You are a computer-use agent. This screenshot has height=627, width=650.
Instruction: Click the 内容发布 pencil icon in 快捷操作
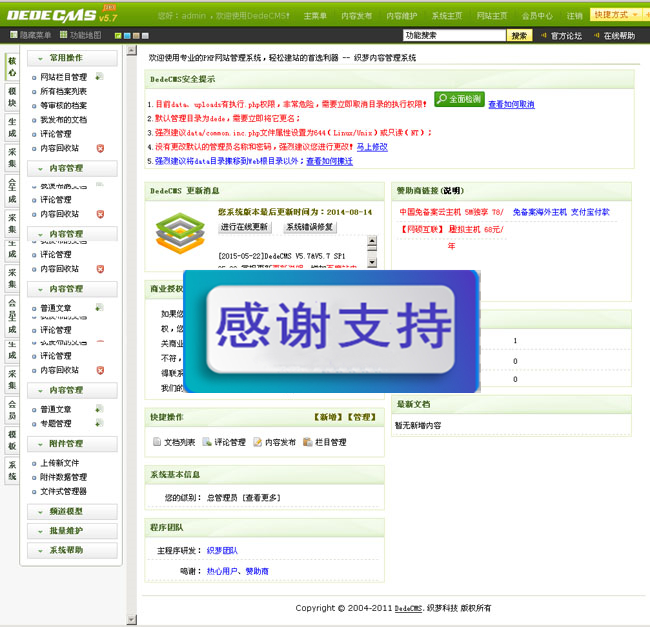coord(257,442)
